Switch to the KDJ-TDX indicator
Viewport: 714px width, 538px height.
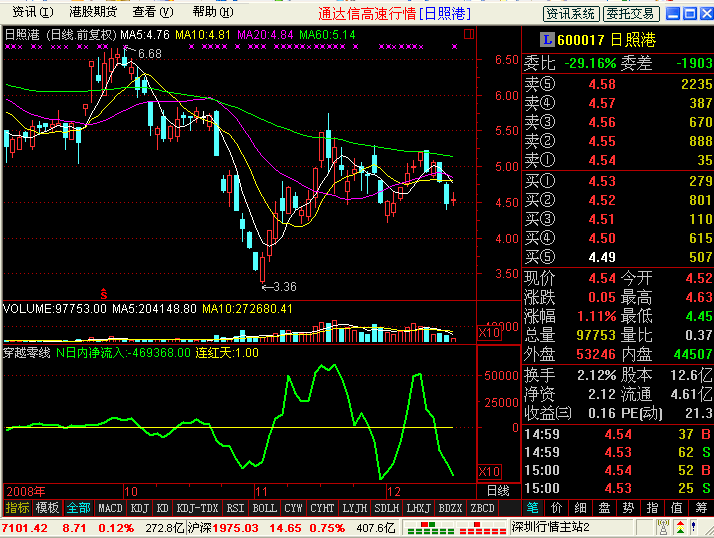click(x=197, y=508)
